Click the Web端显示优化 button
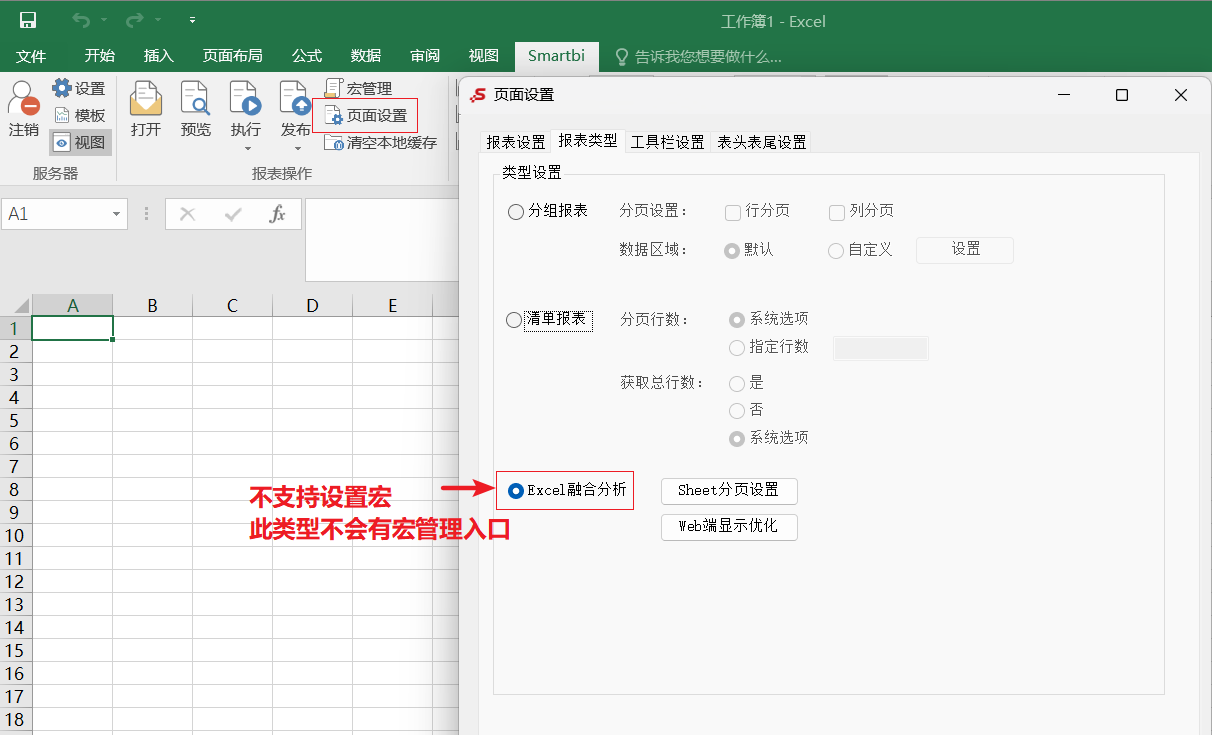The height and width of the screenshot is (735, 1212). 729,526
